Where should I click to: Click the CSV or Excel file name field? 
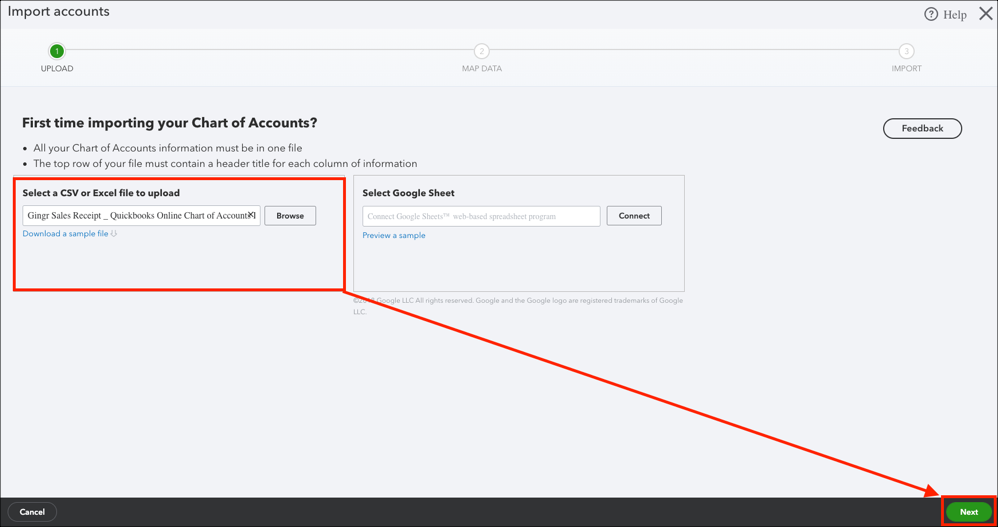click(x=141, y=216)
